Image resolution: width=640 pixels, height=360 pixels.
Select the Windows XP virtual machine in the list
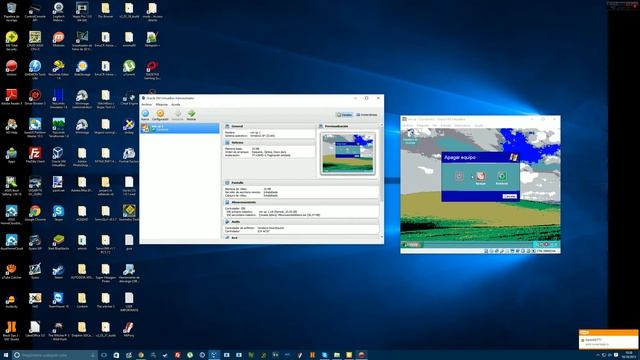coord(180,128)
